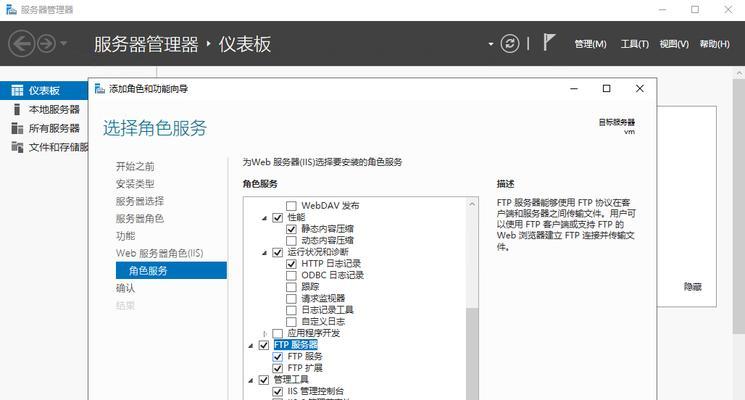Collapse the 运行状况和诊断 tree node

pyautogui.click(x=265, y=253)
